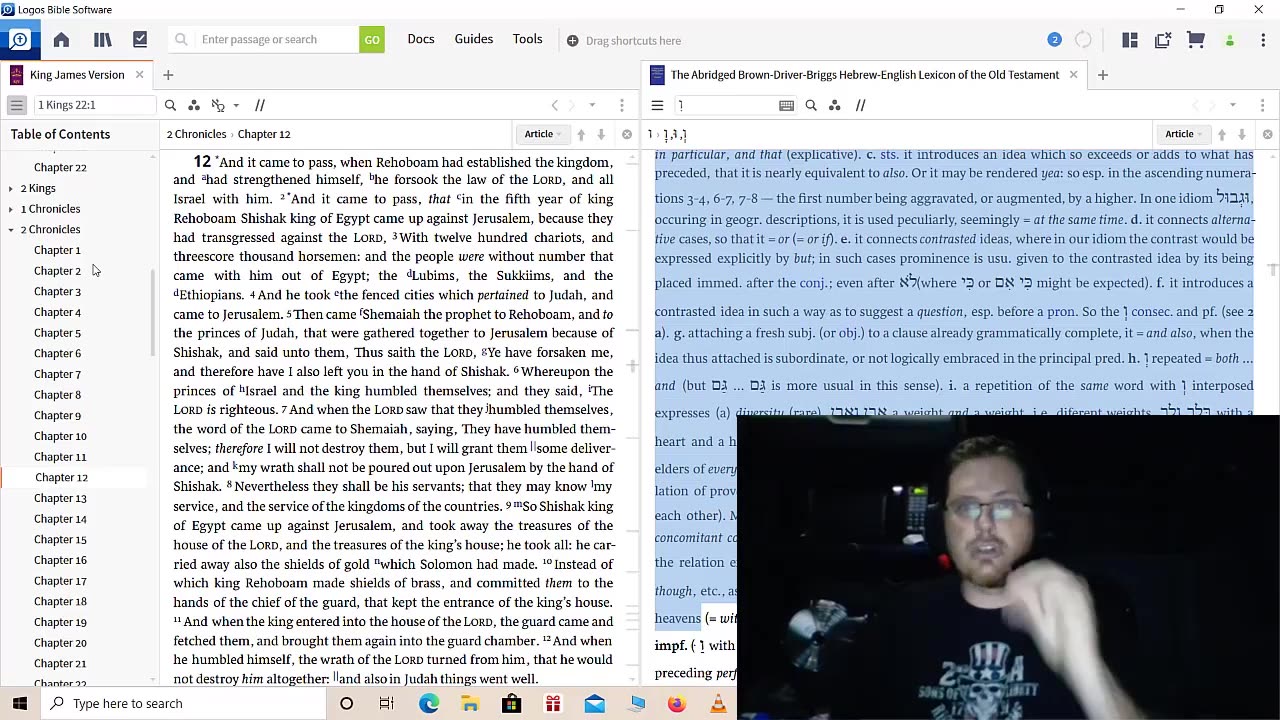
Task: Open parallel resources in the Lexicon panel
Action: 860,105
